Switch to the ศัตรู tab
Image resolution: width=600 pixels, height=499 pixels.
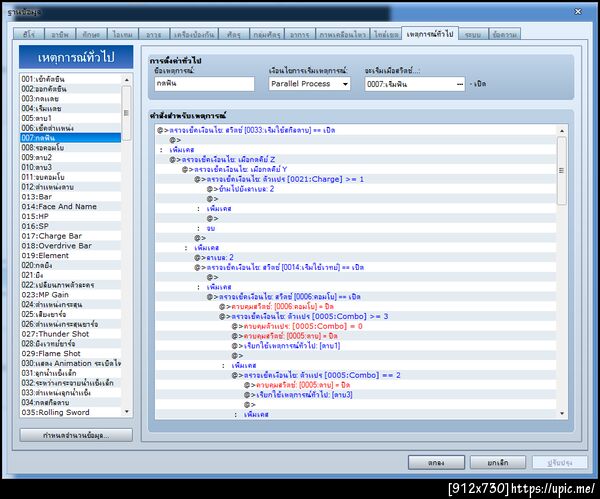tap(234, 34)
